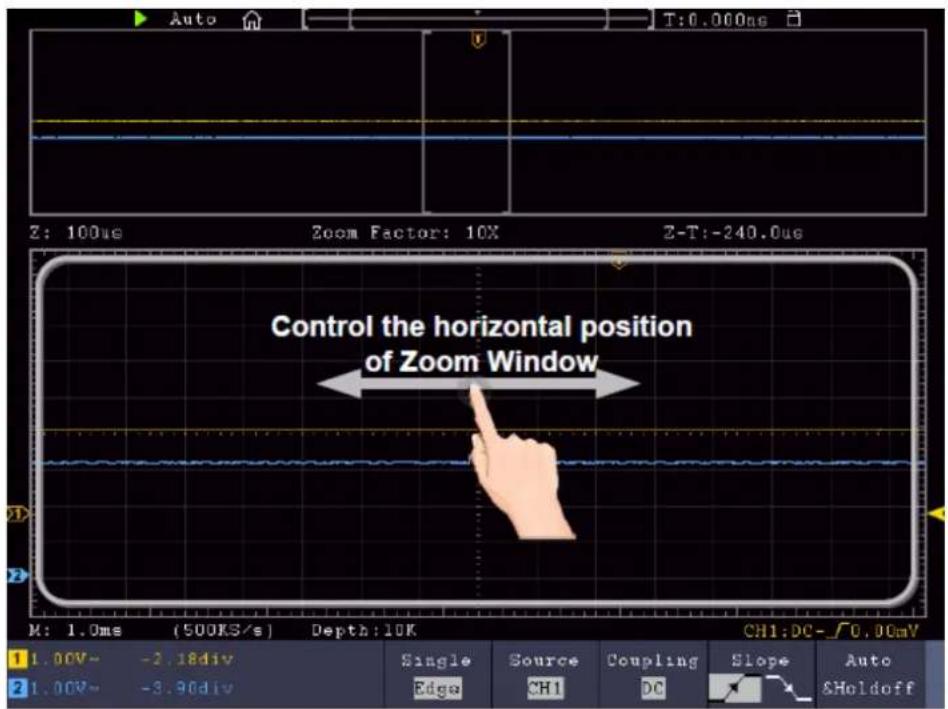Click the blue channel 2 badge
The image size is (948, 709).
(x=18, y=687)
